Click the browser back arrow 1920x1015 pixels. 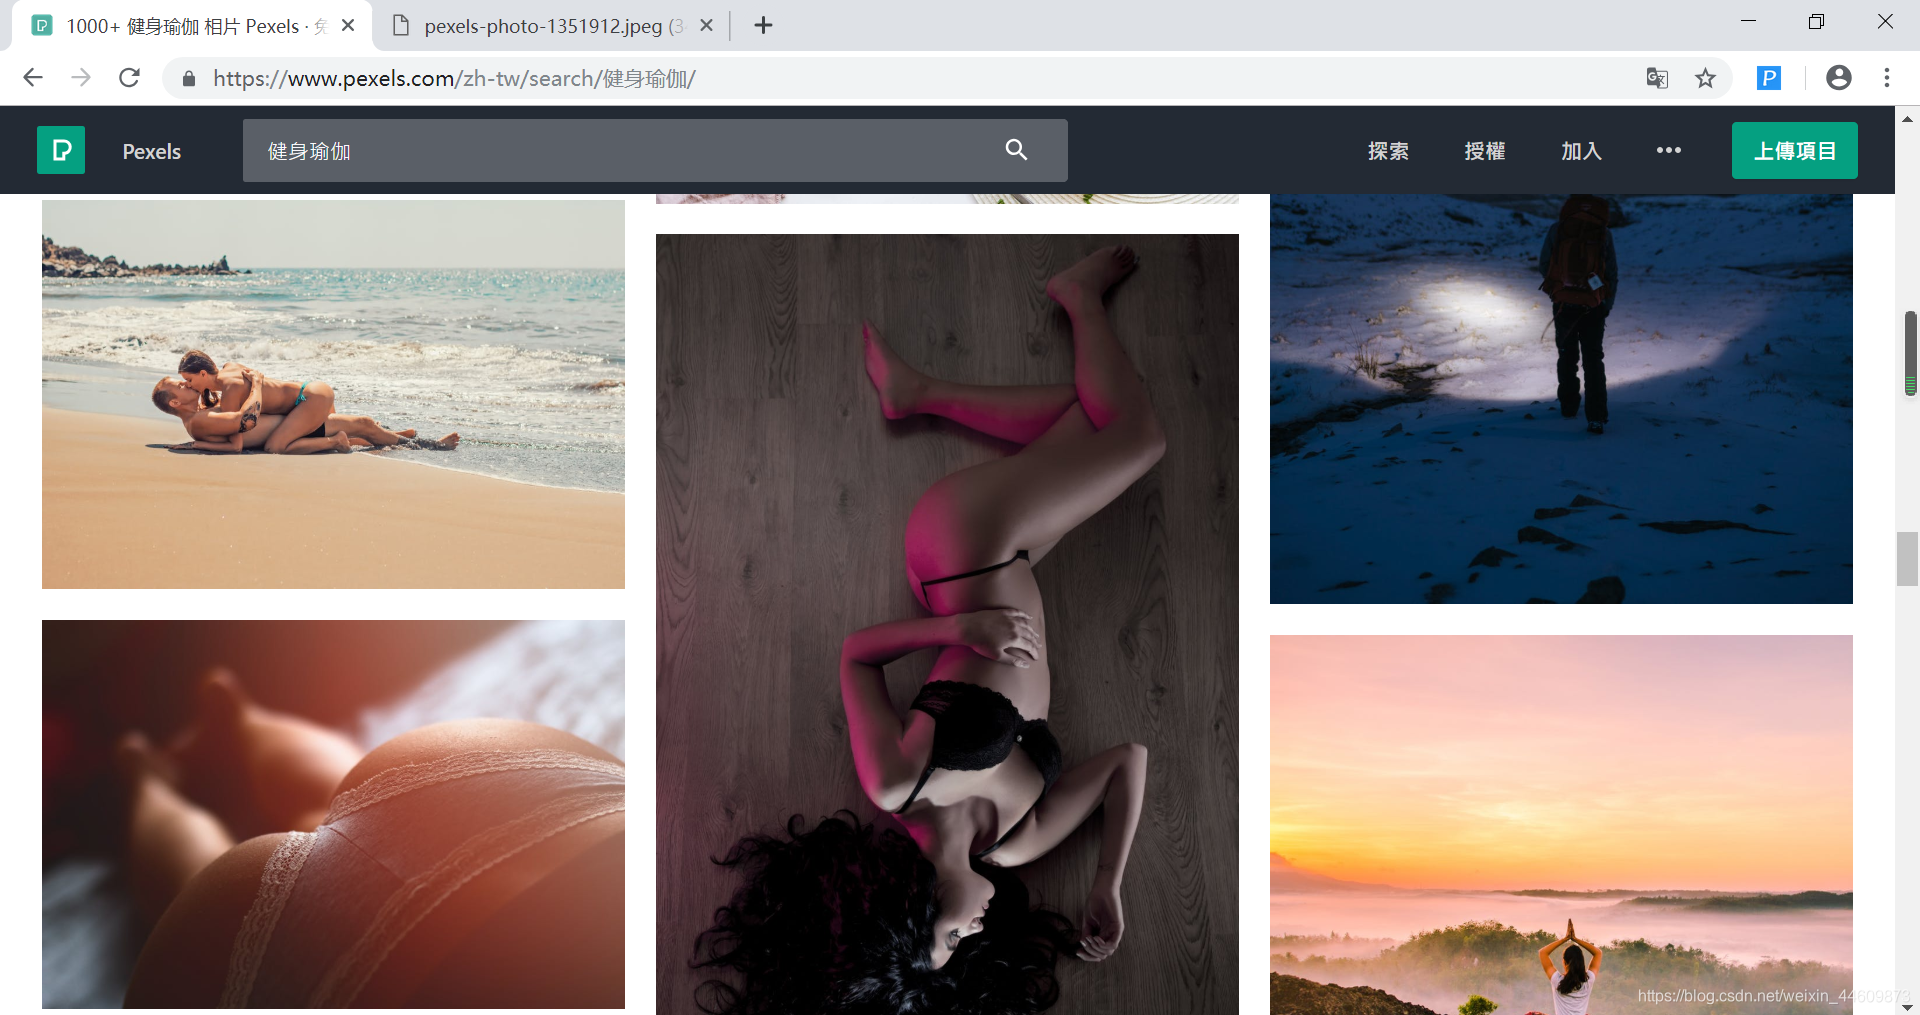tap(33, 78)
